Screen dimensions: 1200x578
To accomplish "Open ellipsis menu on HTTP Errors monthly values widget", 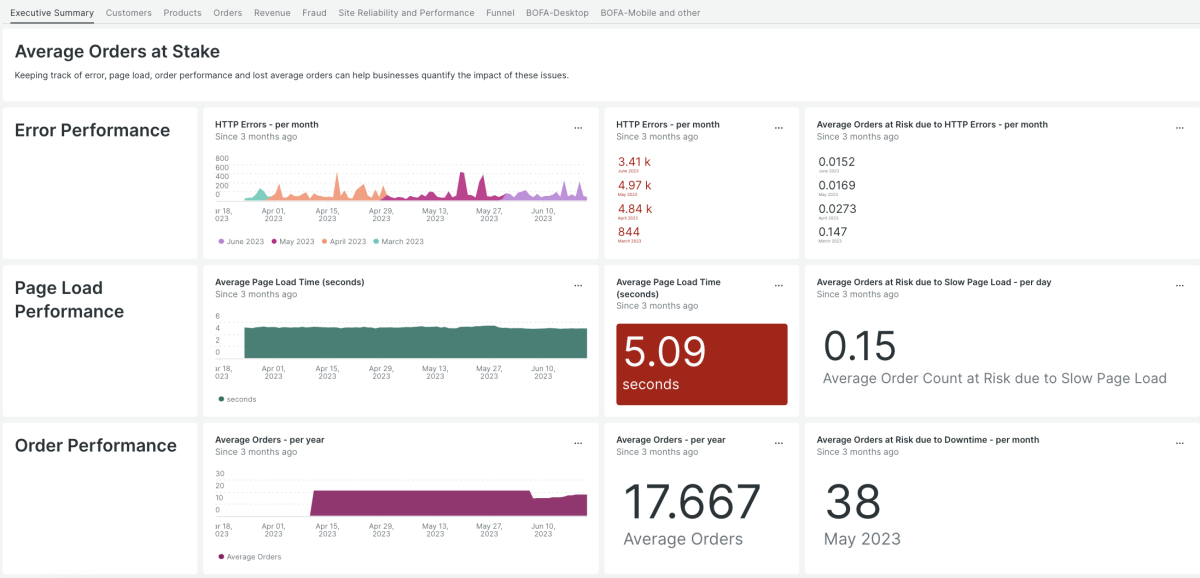I will click(779, 128).
